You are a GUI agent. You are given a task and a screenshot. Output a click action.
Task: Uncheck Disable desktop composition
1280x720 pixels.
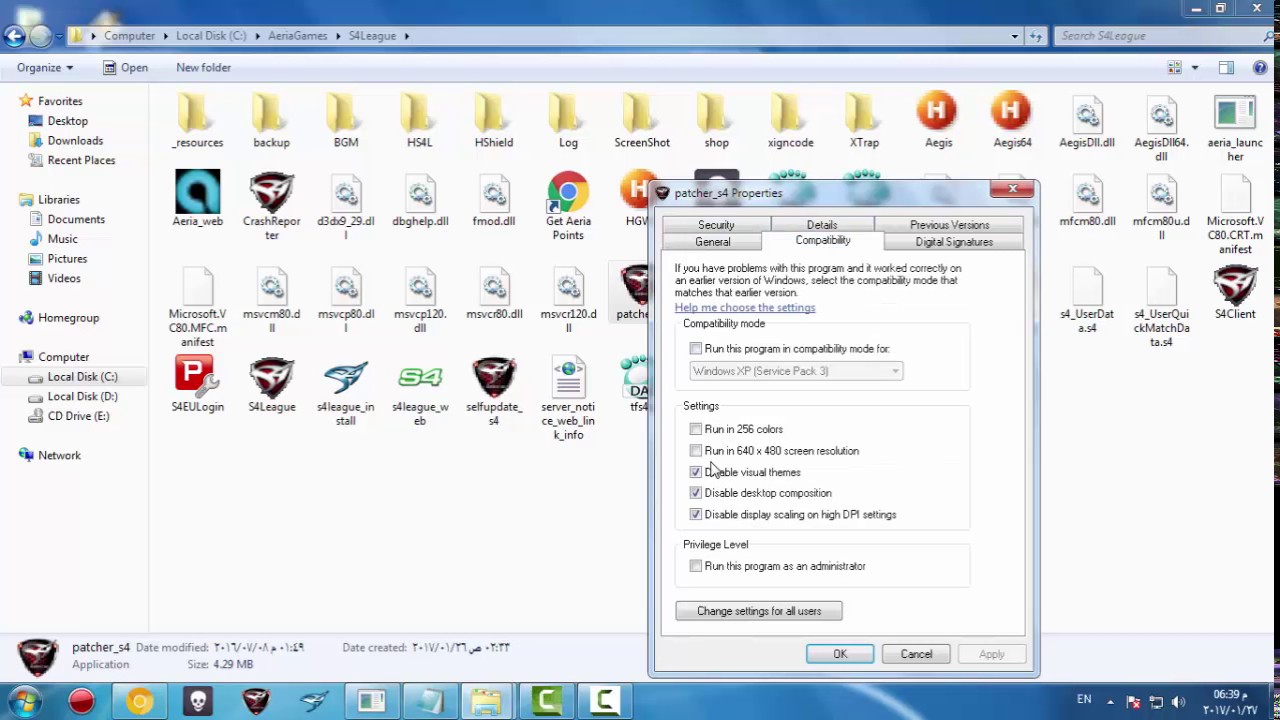tap(696, 493)
